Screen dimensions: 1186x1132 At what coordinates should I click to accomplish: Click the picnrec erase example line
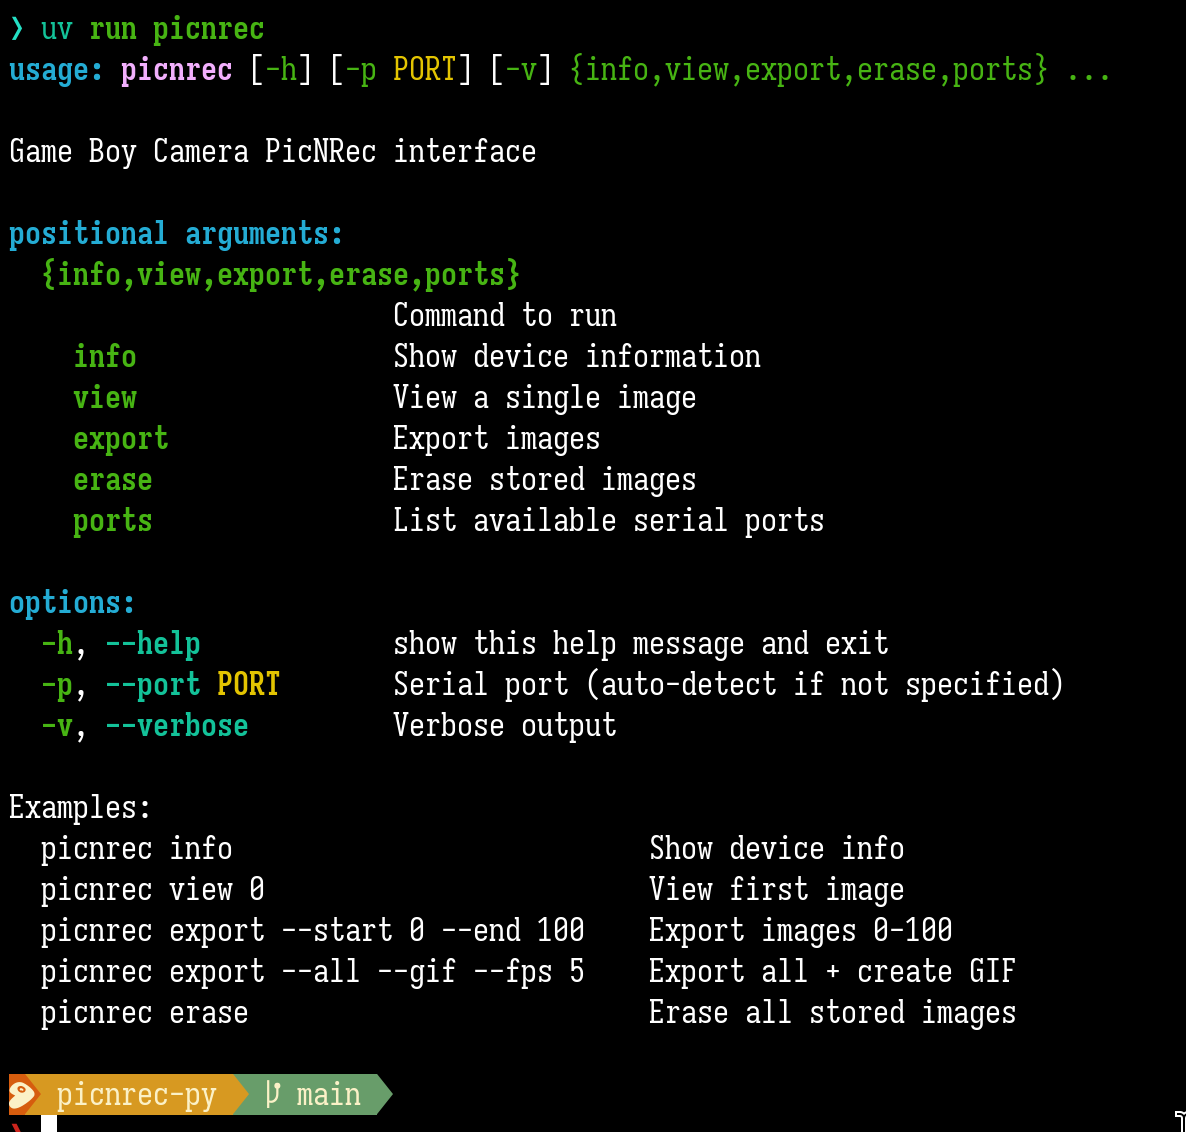tap(144, 1012)
